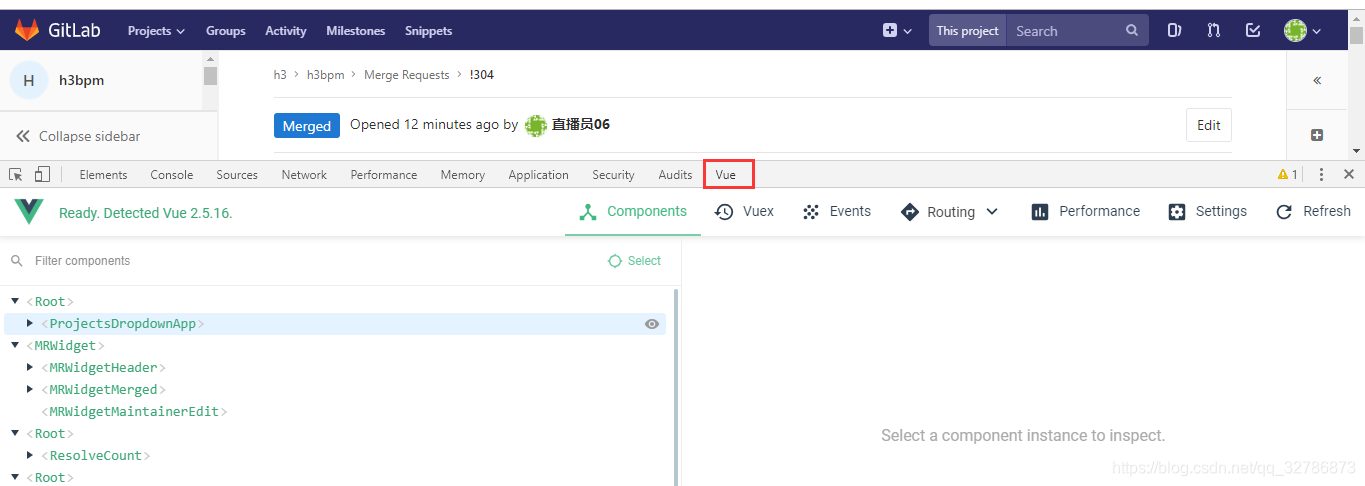Switch to the Network tab

click(x=304, y=174)
